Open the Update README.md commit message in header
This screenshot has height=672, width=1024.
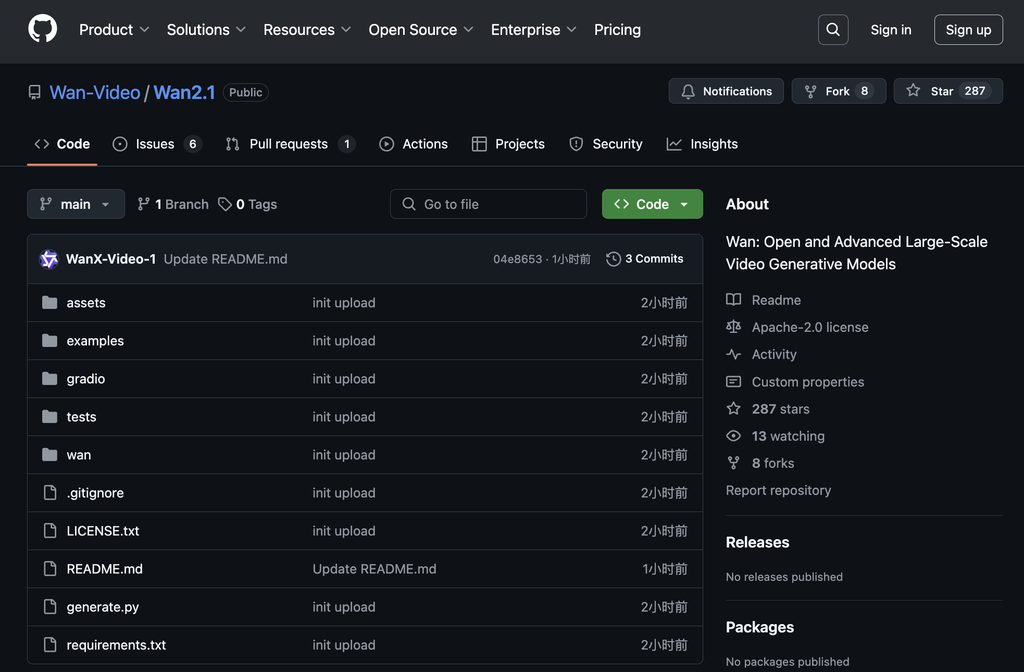pyautogui.click(x=225, y=259)
